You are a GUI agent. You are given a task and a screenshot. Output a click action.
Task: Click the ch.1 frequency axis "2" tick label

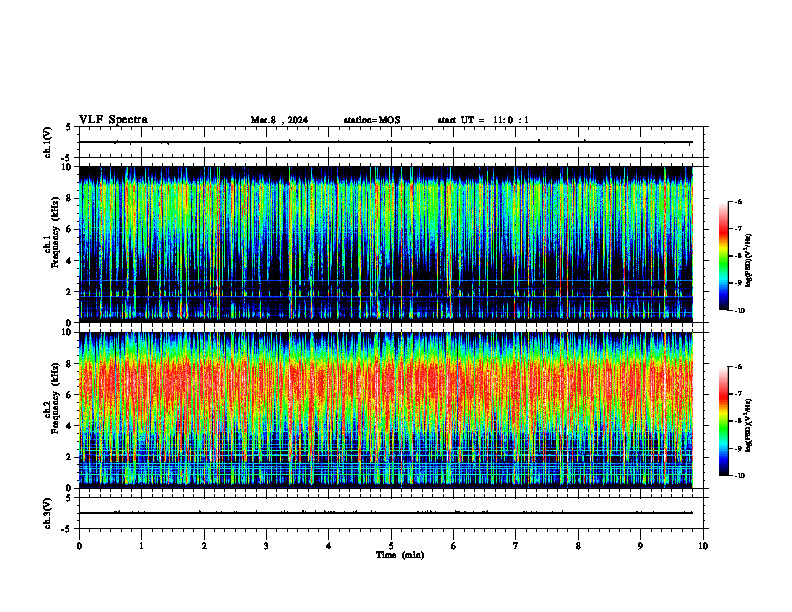pos(70,292)
